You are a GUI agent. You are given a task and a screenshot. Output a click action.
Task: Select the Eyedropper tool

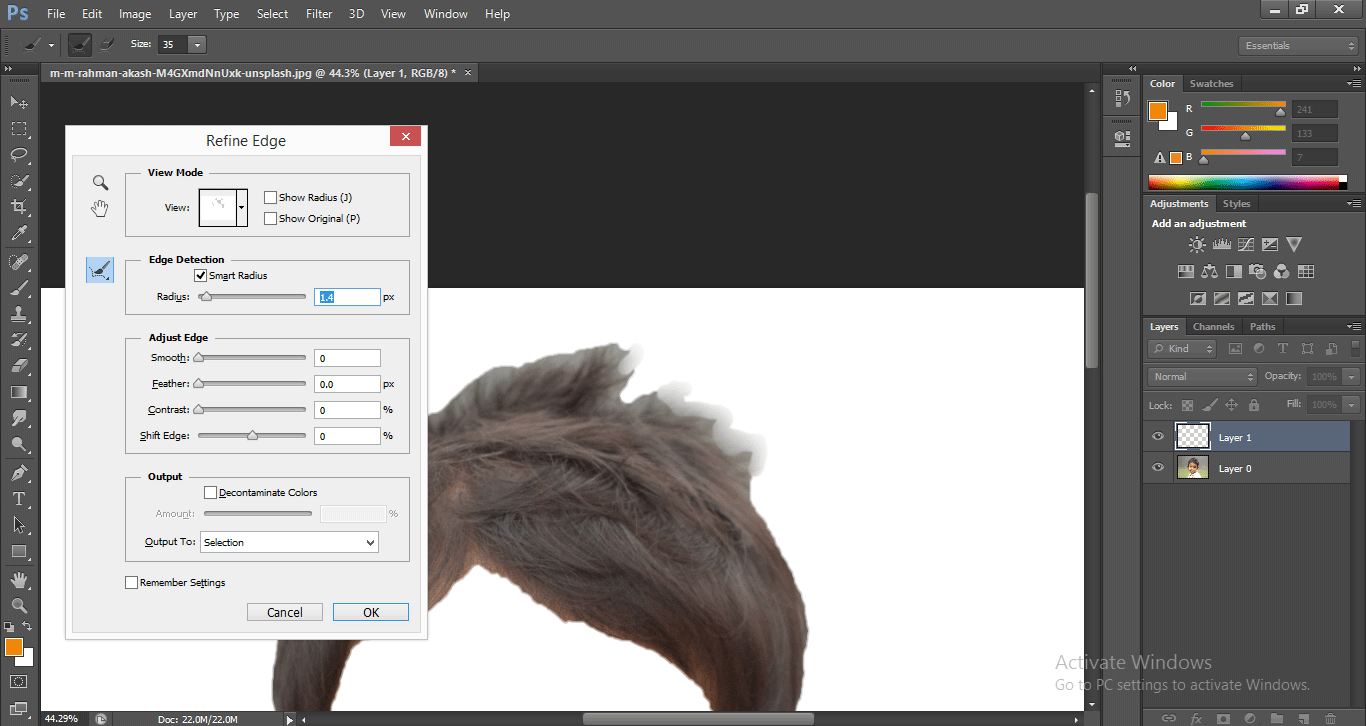pyautogui.click(x=19, y=233)
